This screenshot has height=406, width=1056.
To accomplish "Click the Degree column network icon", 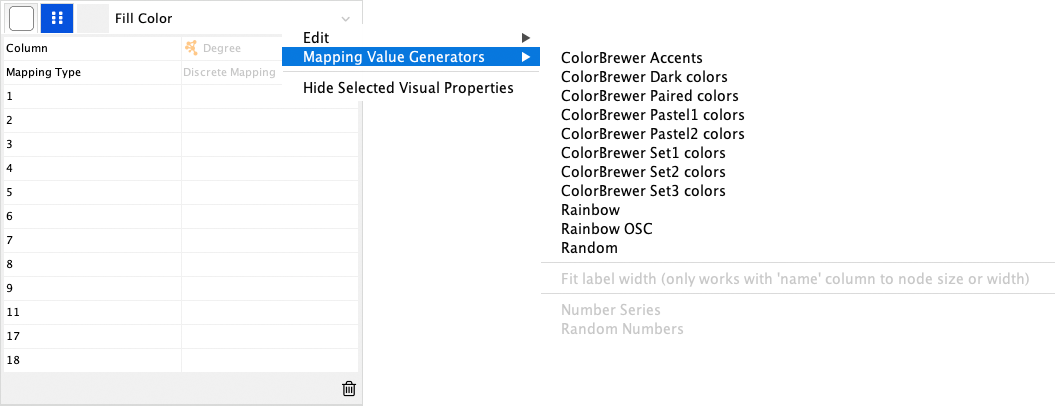I will coord(191,48).
